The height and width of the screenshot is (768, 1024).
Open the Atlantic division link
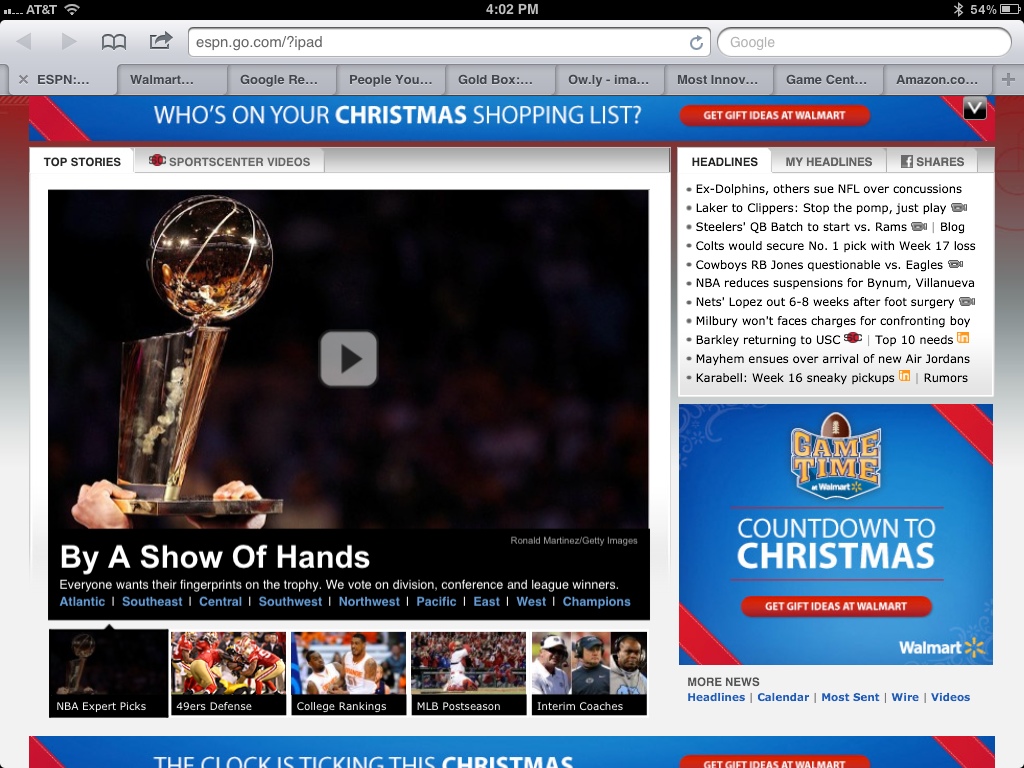(x=82, y=601)
